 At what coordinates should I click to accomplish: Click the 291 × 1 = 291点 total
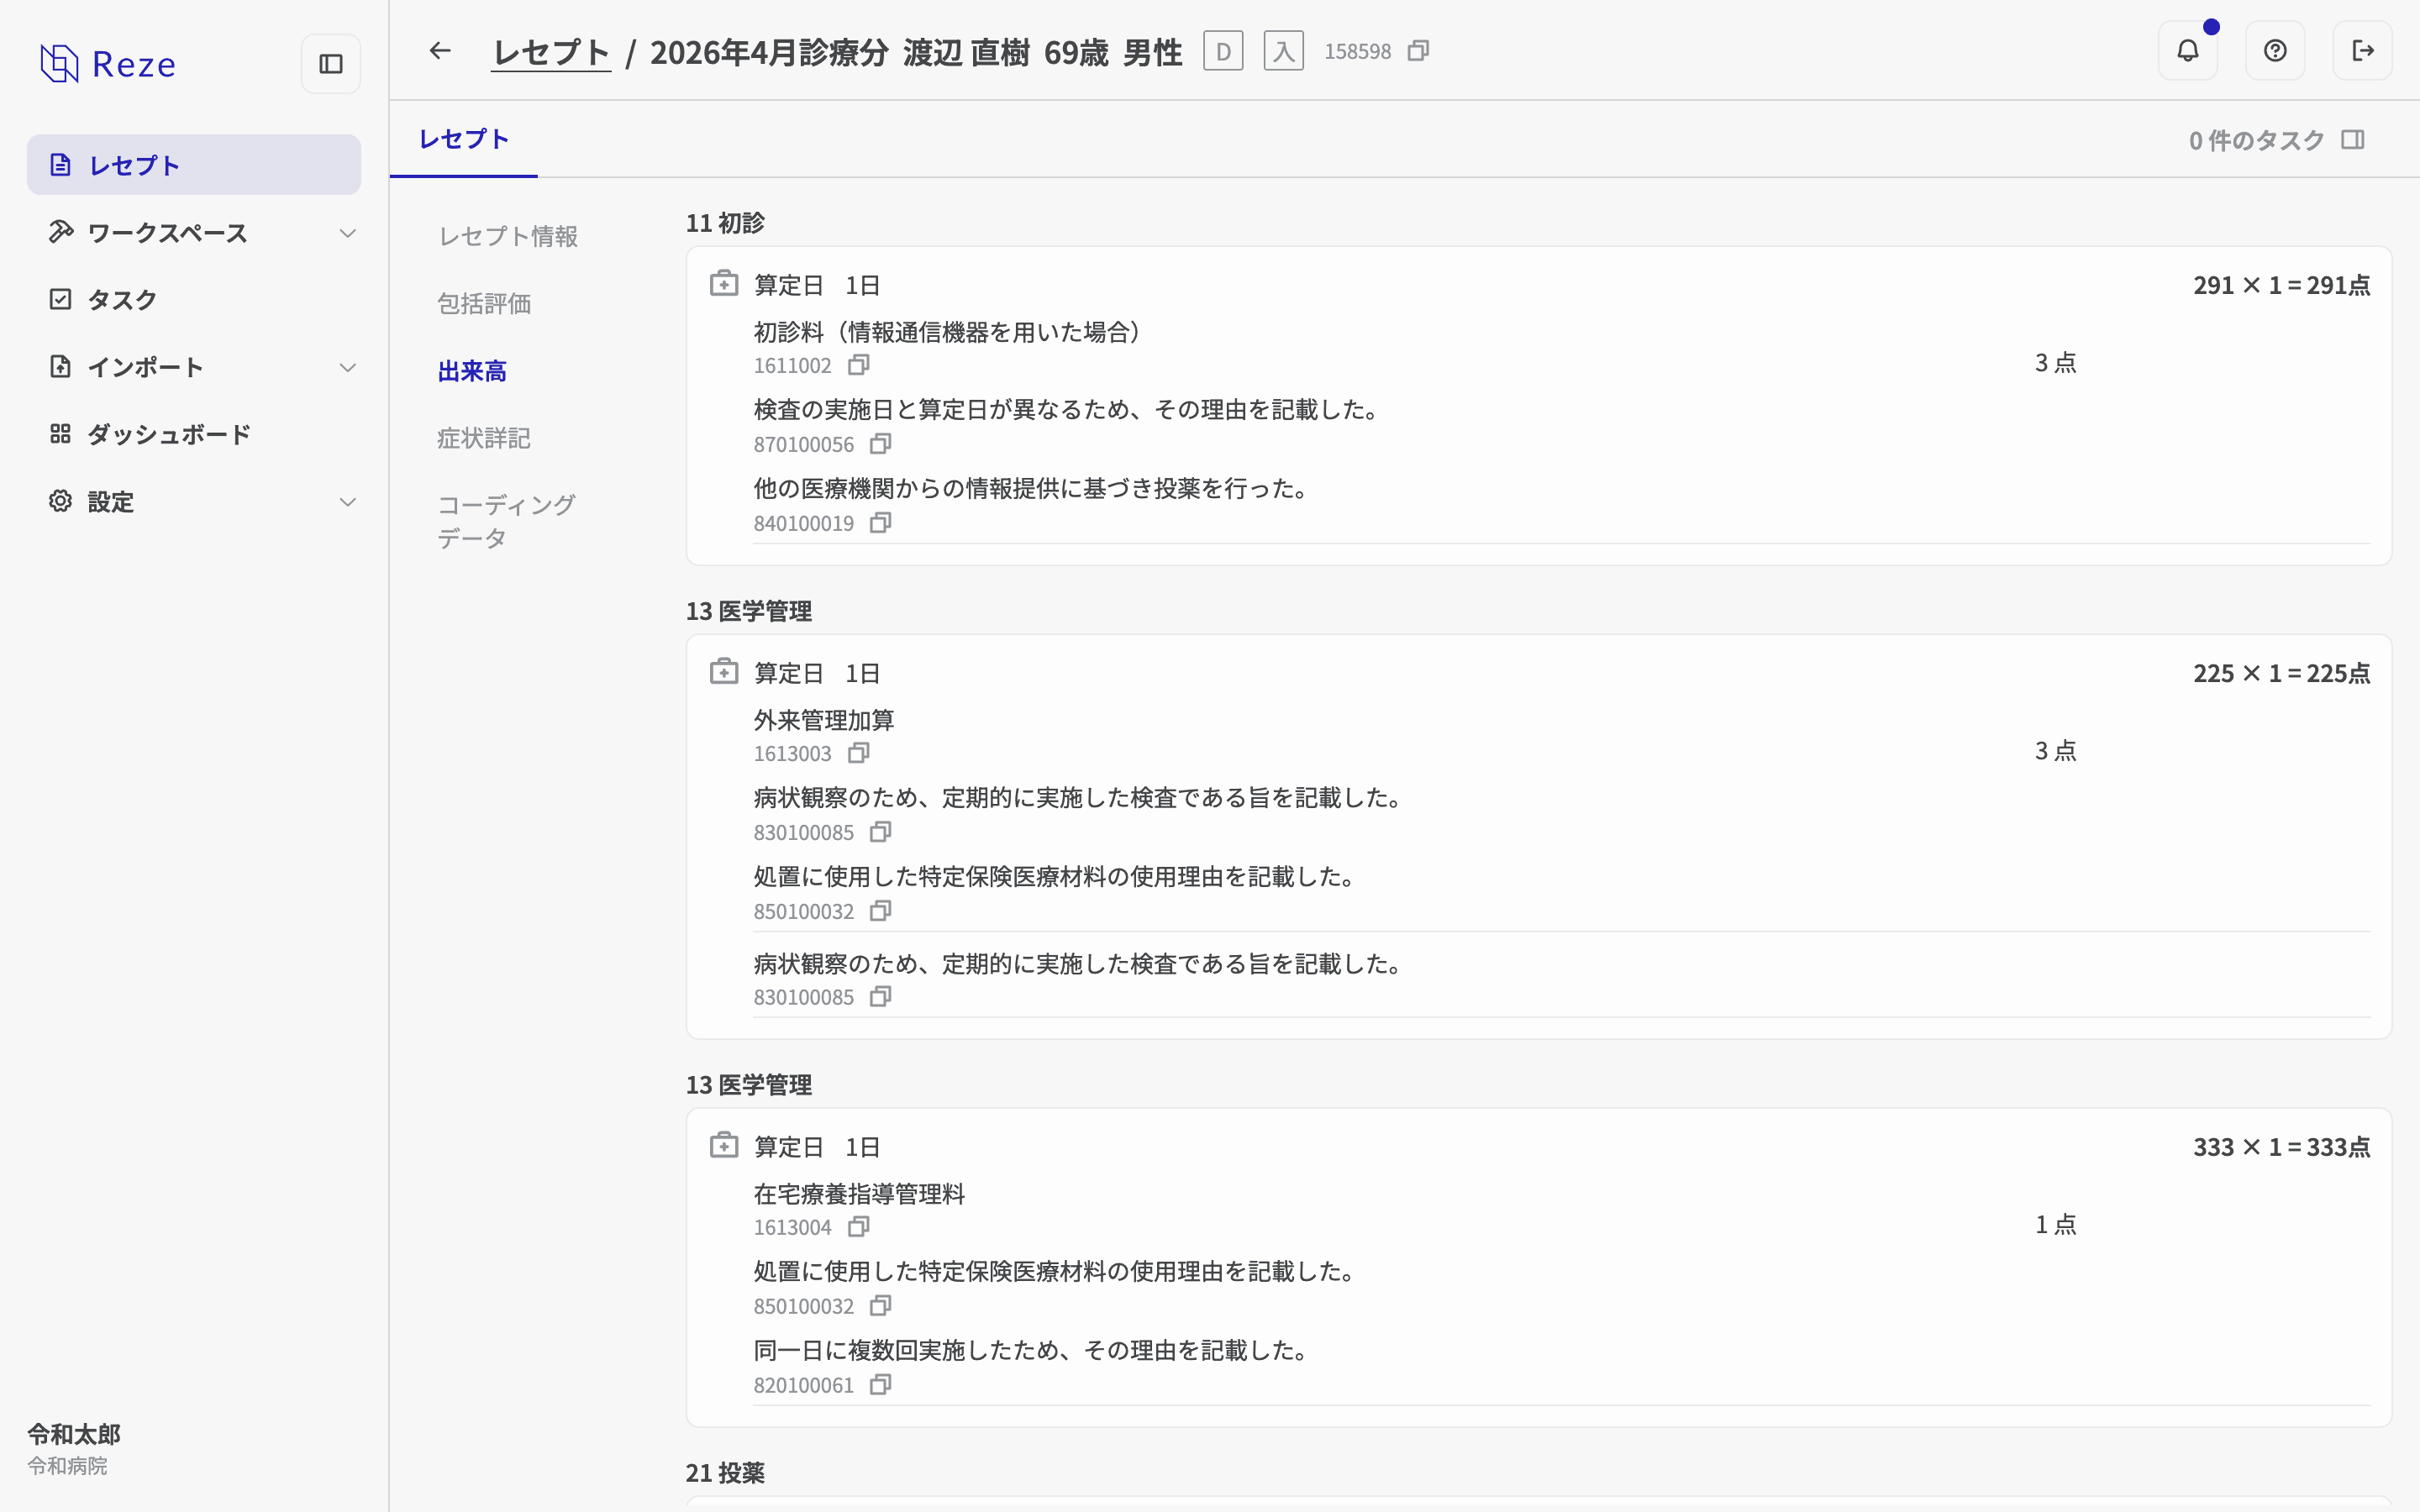pyautogui.click(x=2281, y=285)
